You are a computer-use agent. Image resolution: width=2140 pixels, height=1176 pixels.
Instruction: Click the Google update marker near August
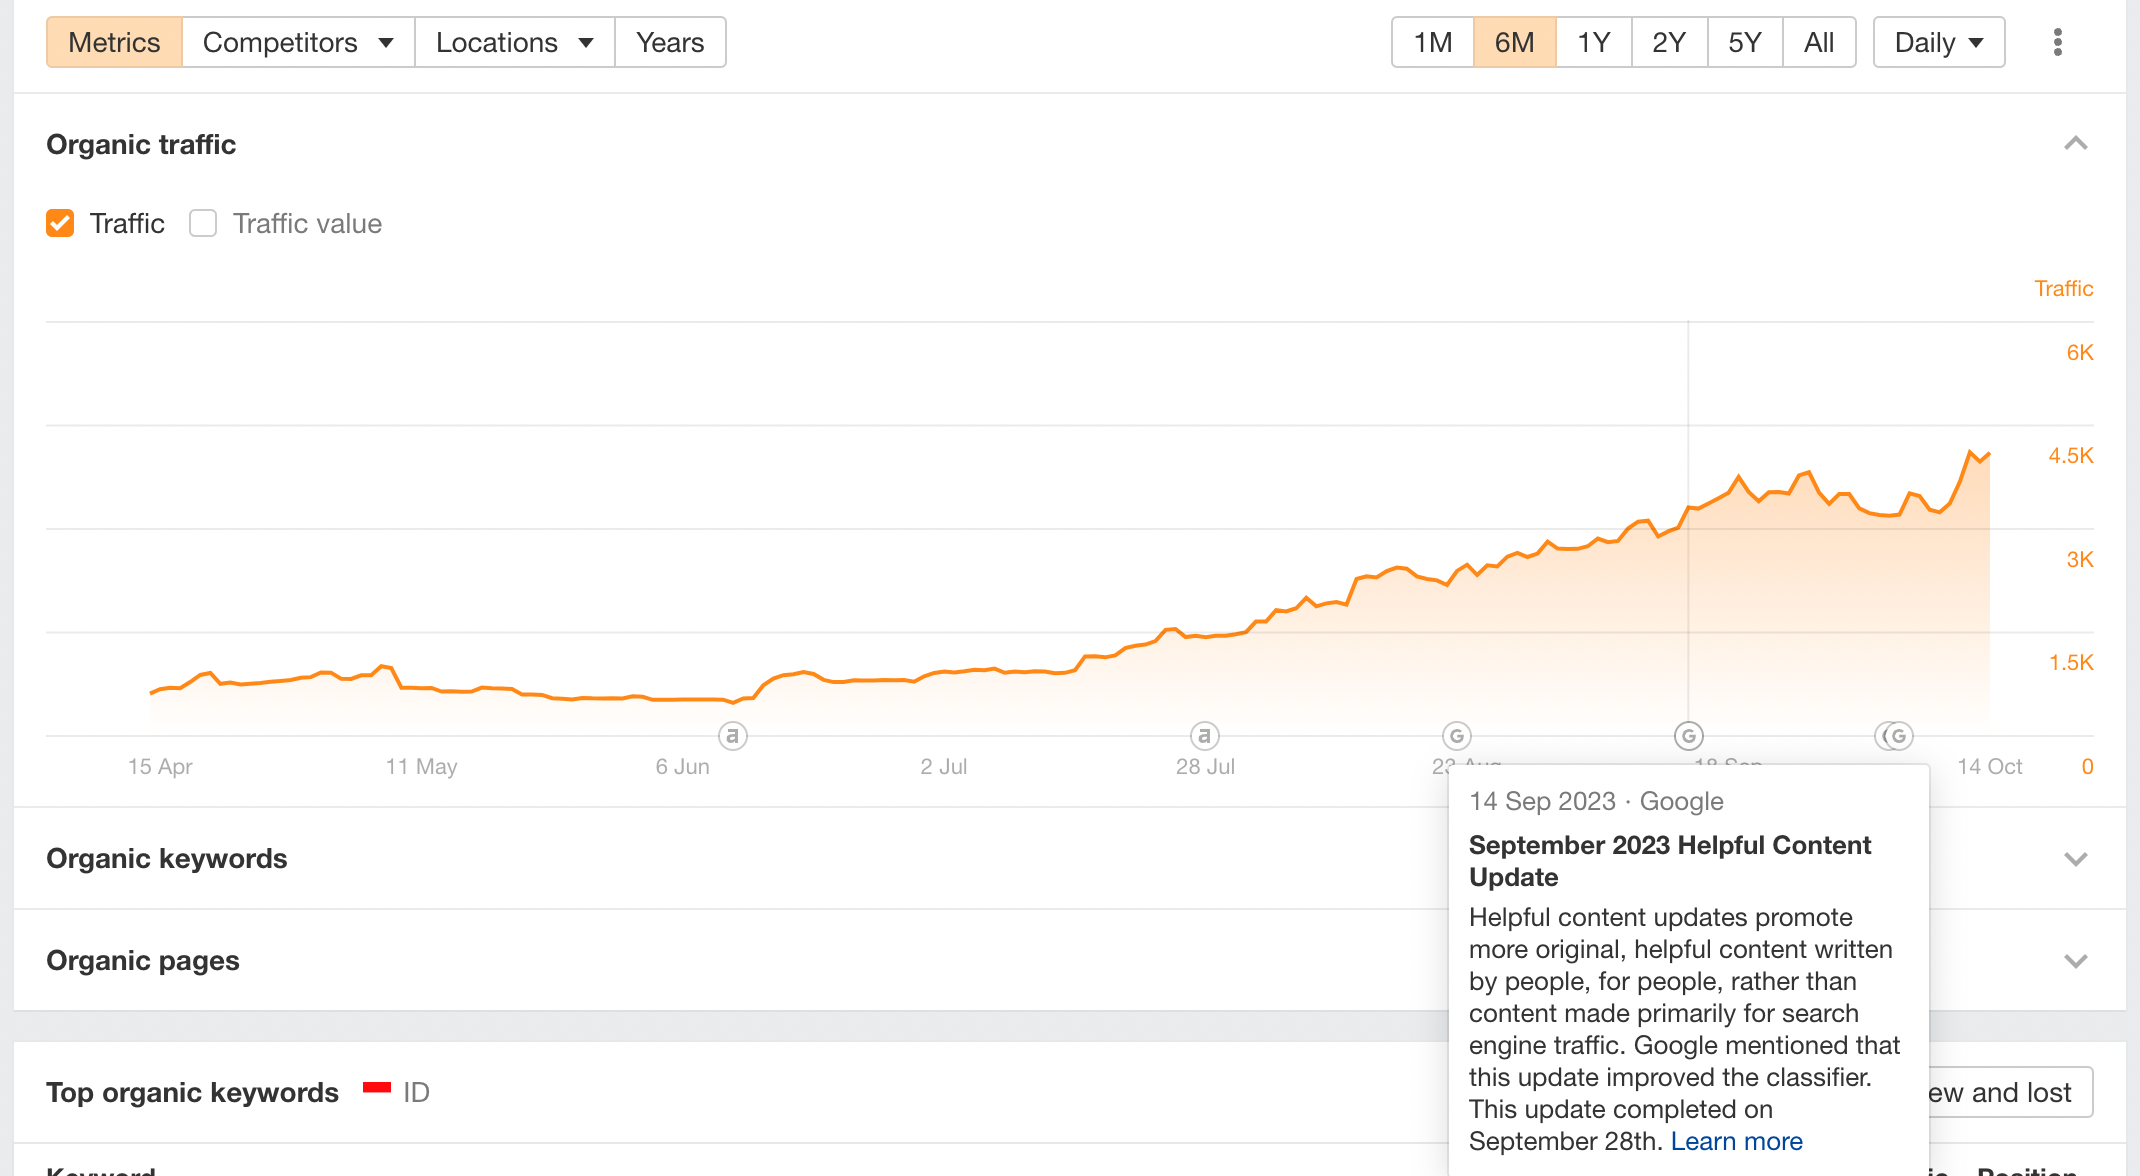1457,736
